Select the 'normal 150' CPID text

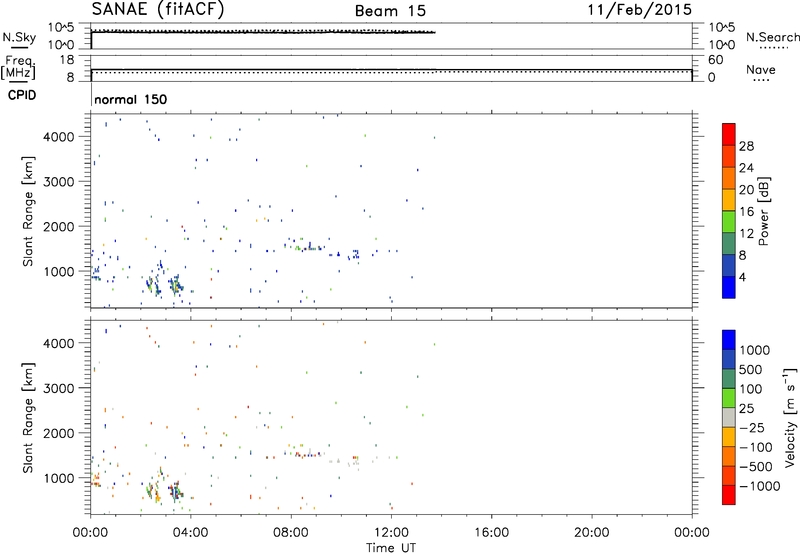(131, 99)
